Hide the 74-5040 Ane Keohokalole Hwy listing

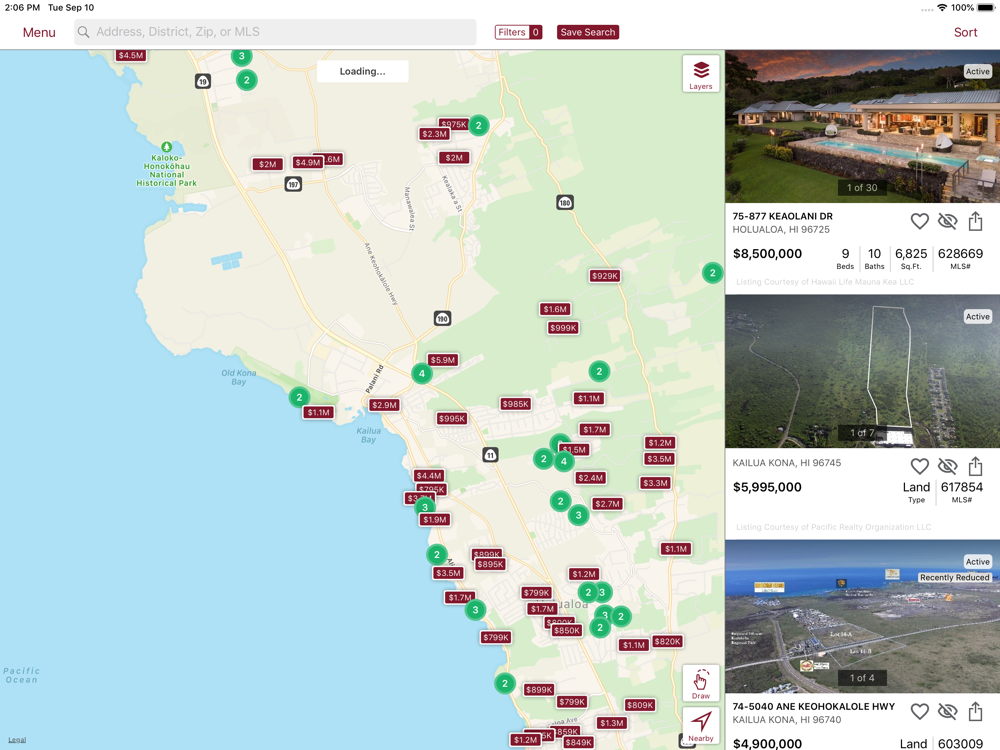[948, 711]
